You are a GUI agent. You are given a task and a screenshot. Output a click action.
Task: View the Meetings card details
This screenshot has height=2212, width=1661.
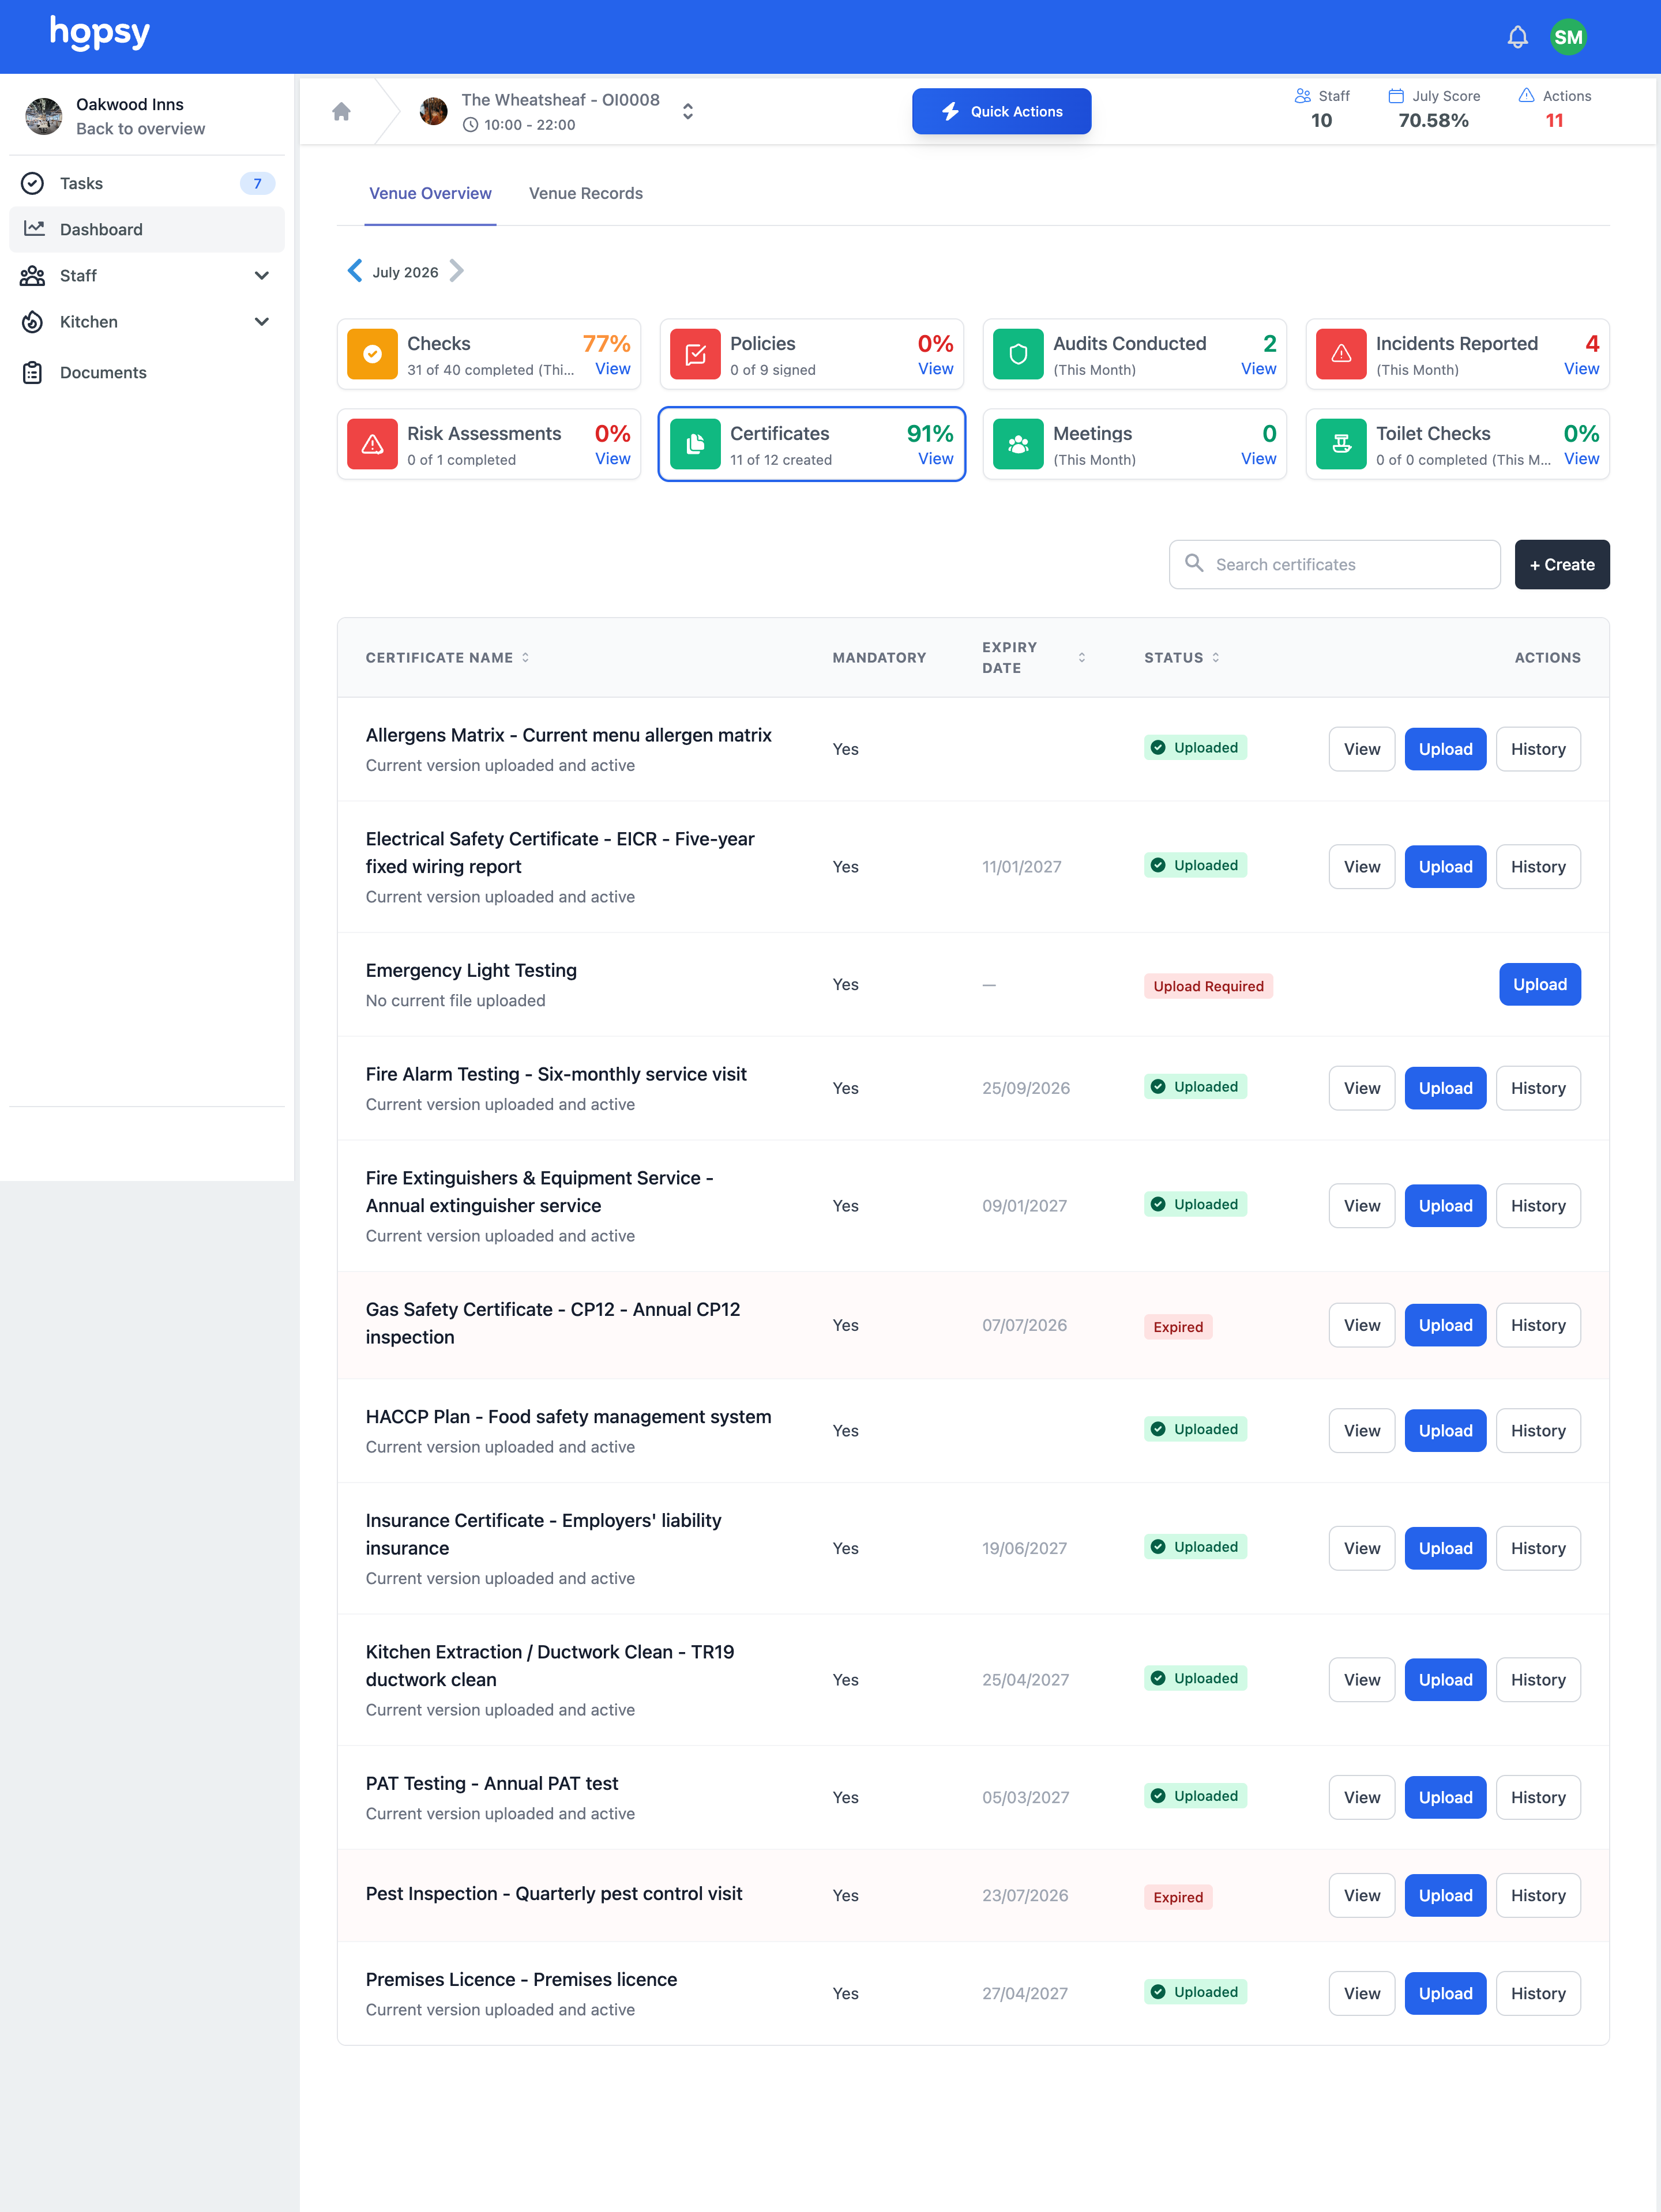pos(1259,459)
